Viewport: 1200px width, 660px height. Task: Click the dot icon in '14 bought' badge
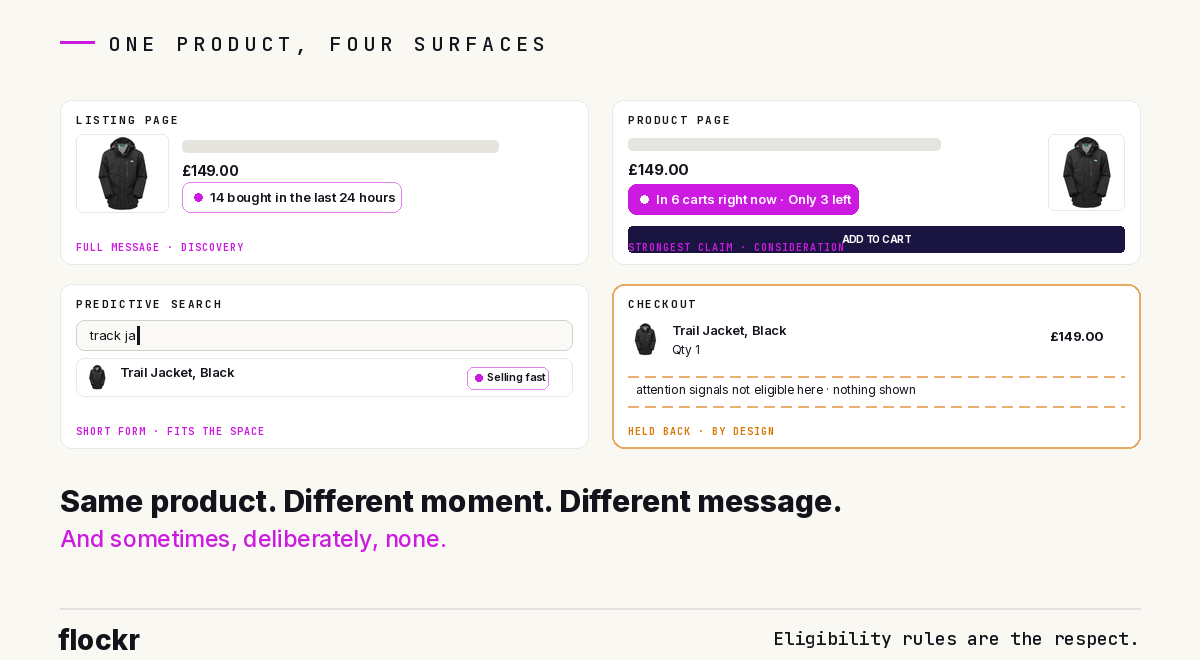tap(198, 198)
